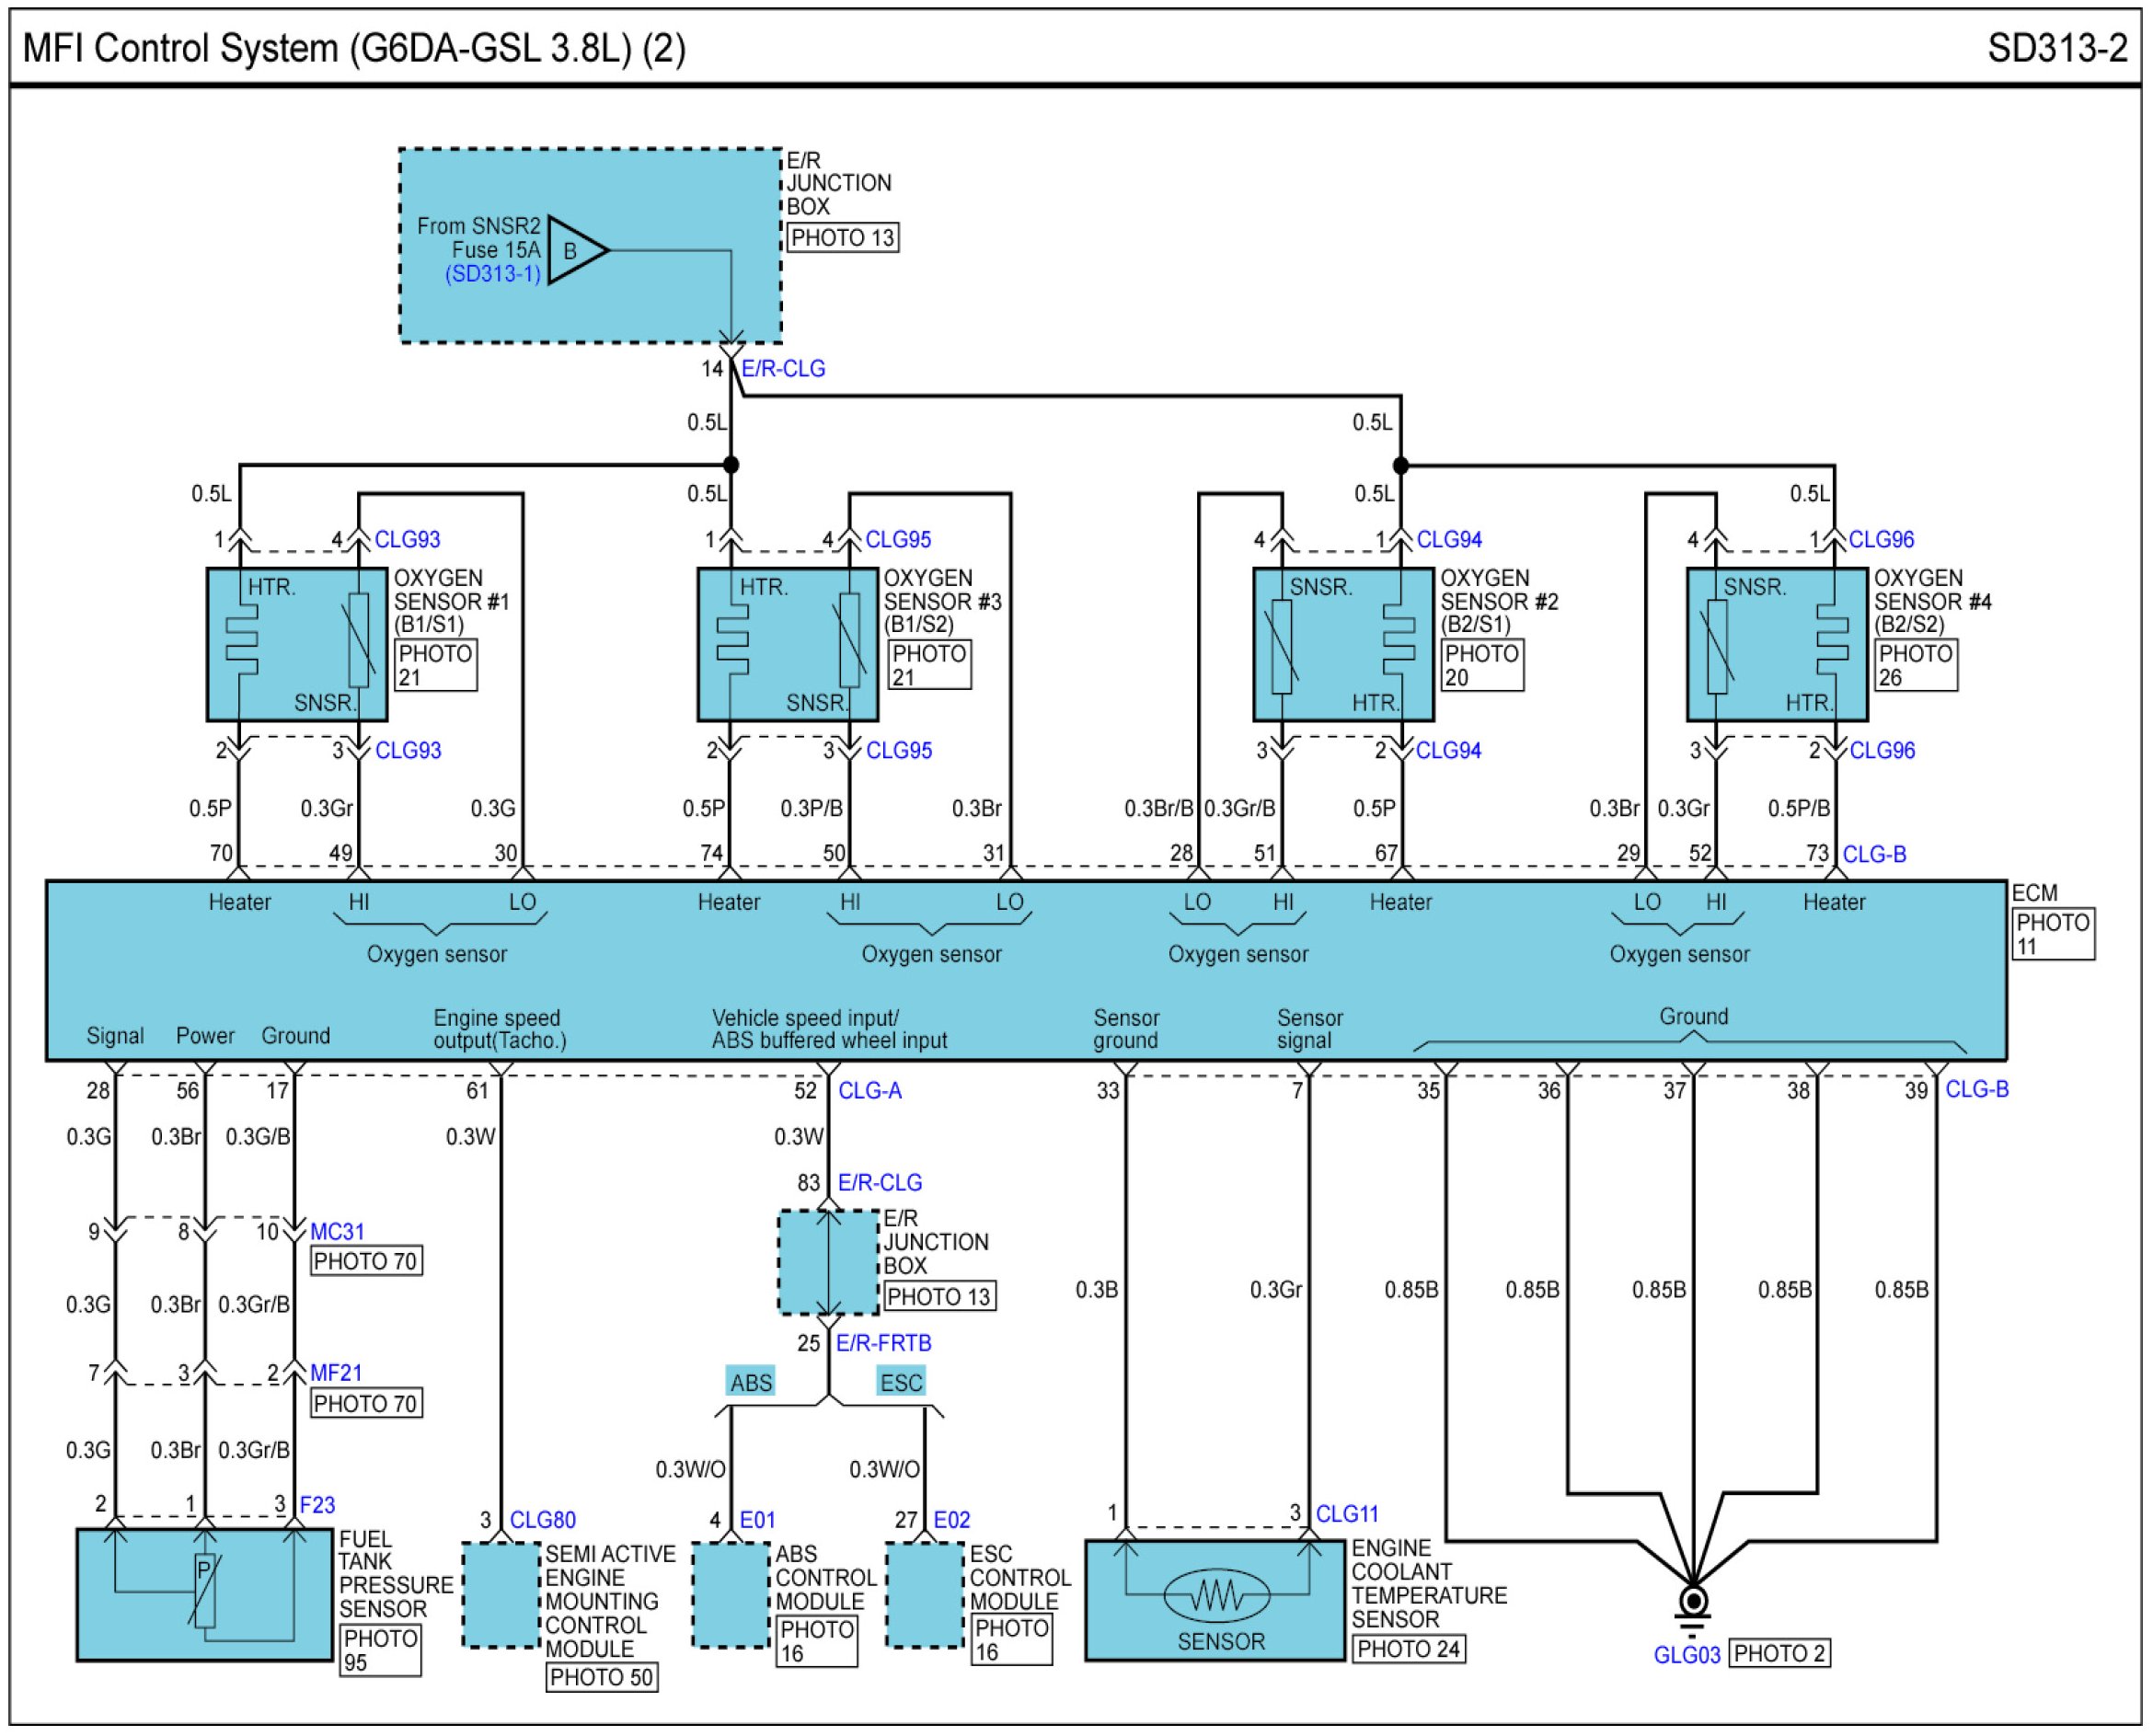Open the CLG11 connector link
Screen dimensions: 2153x1736
(1348, 1515)
